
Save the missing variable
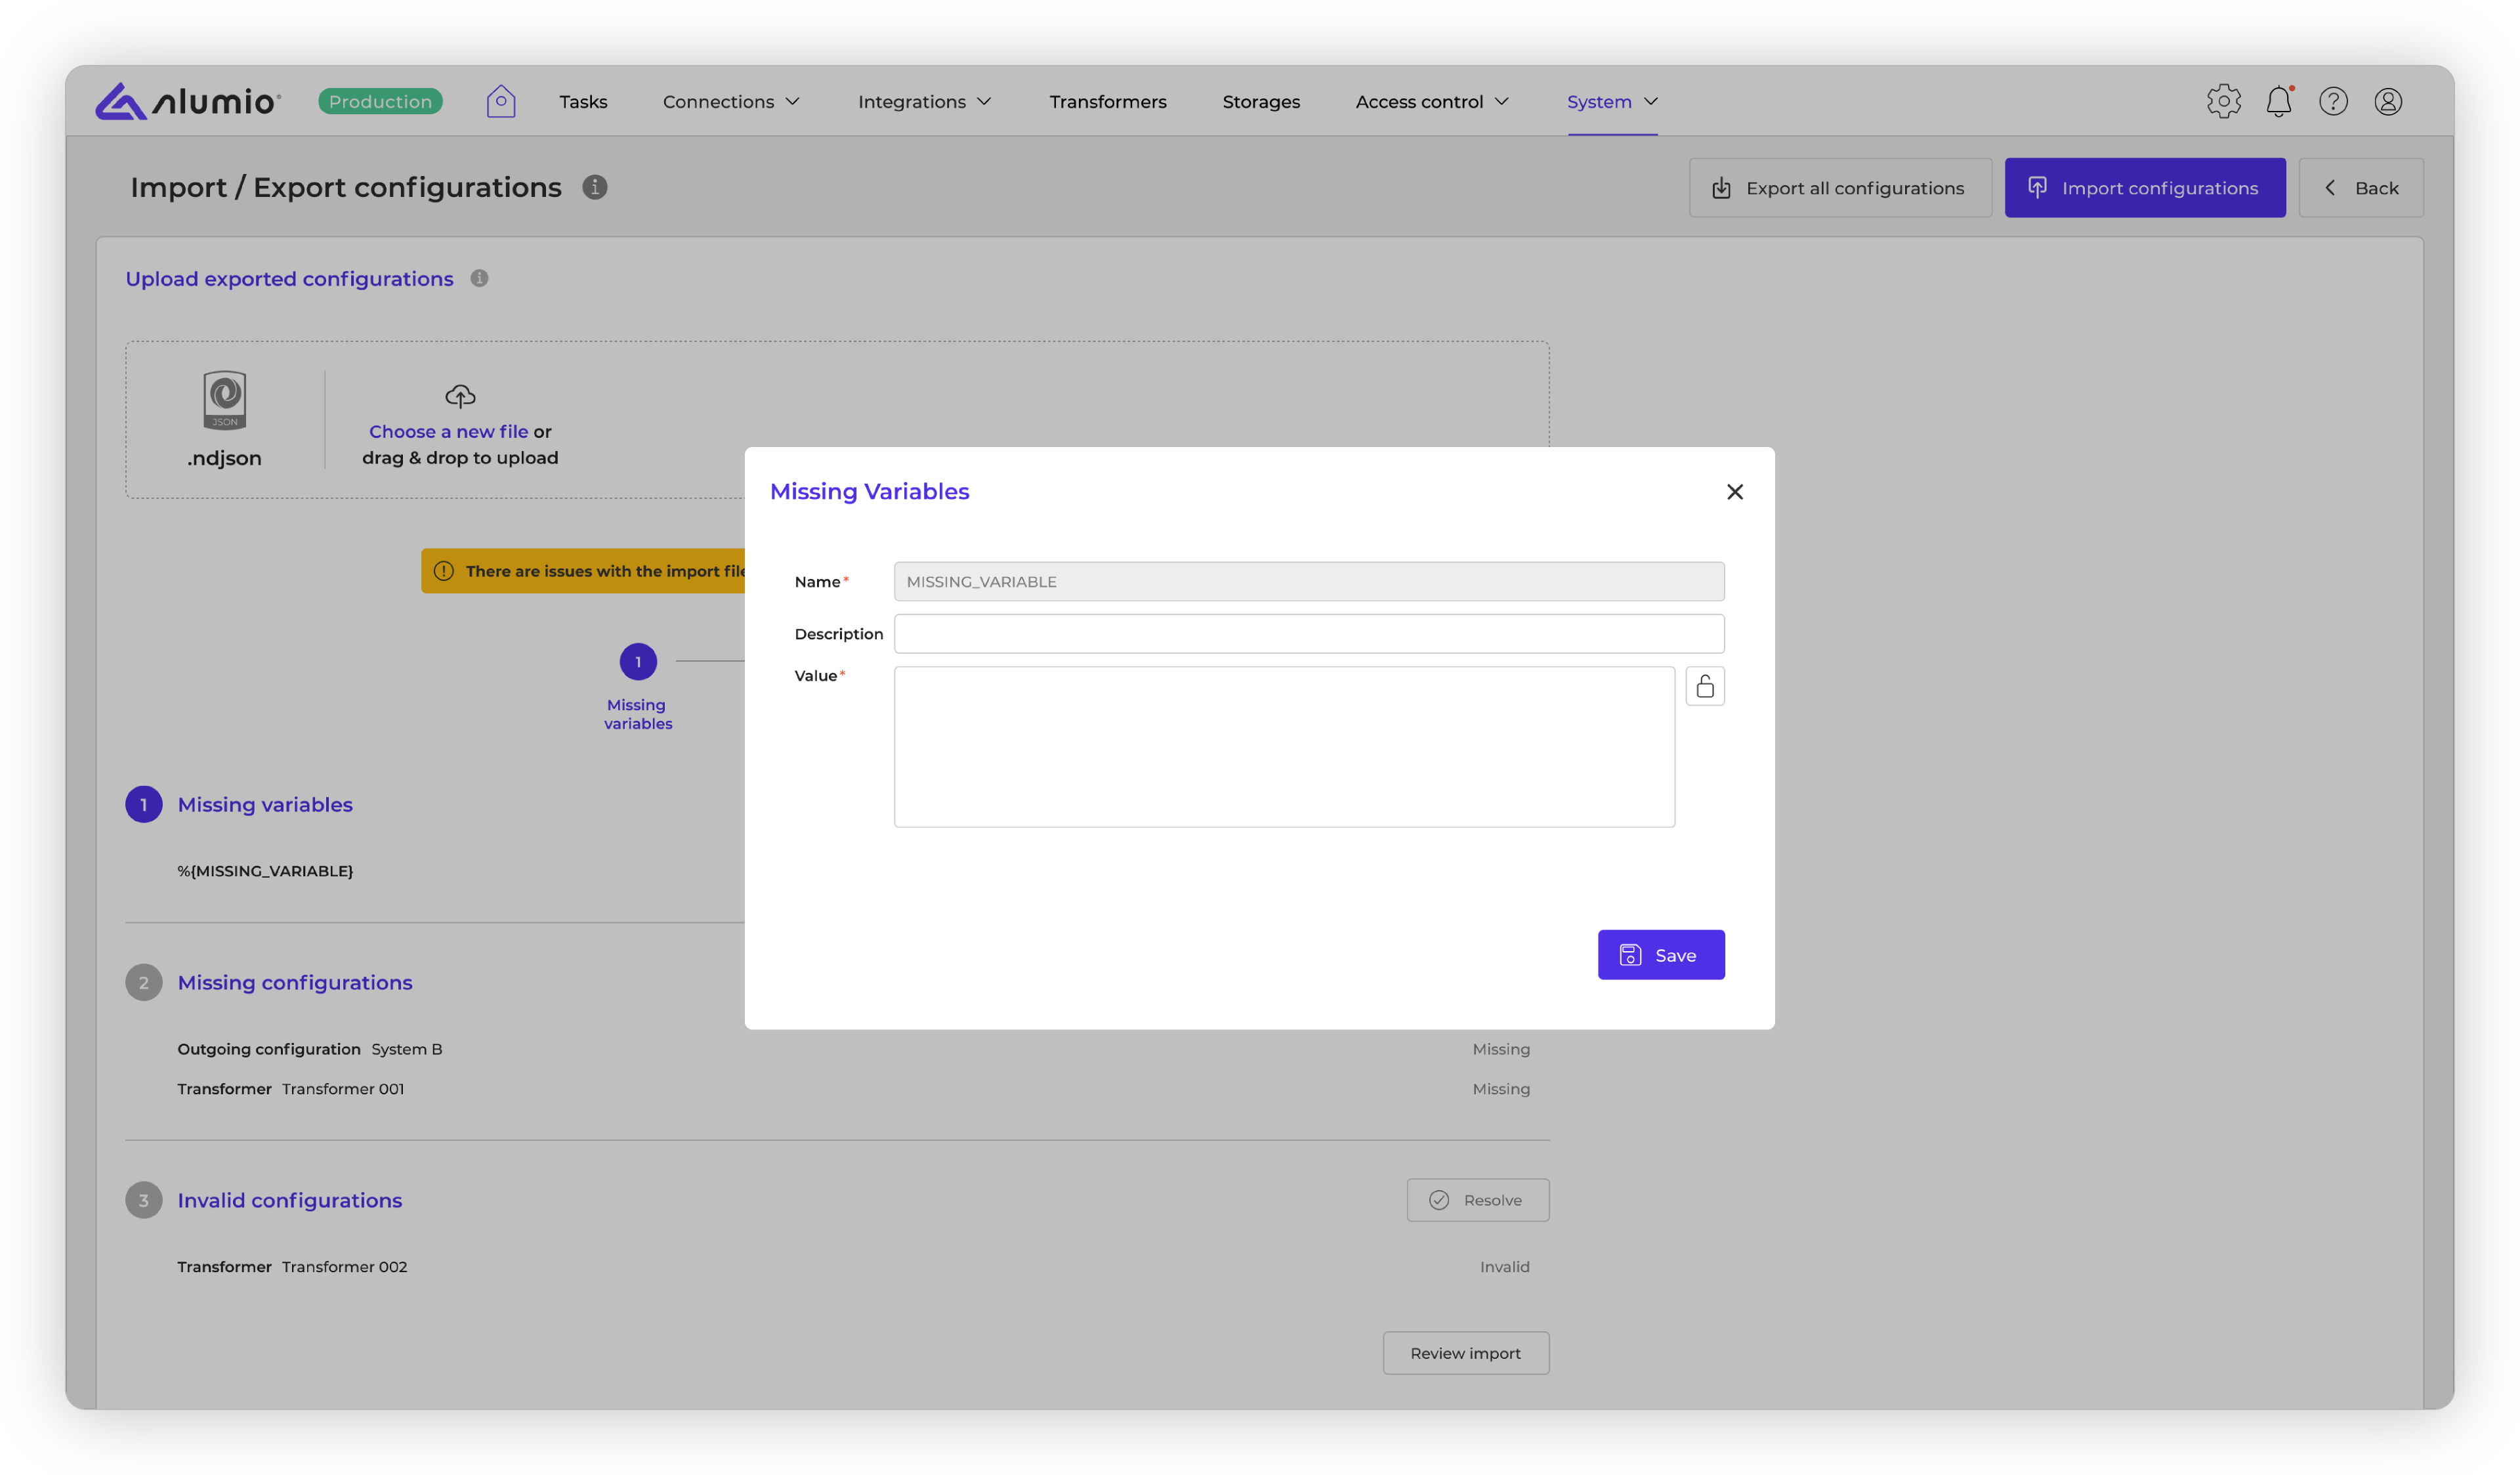tap(1660, 955)
